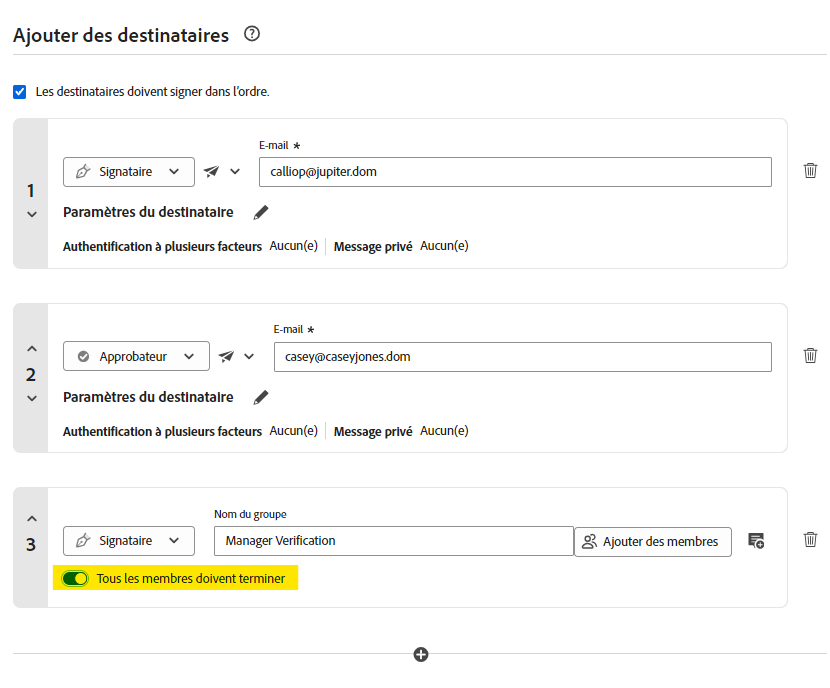
Task: Click inside the Nom du groupe field
Action: point(390,540)
